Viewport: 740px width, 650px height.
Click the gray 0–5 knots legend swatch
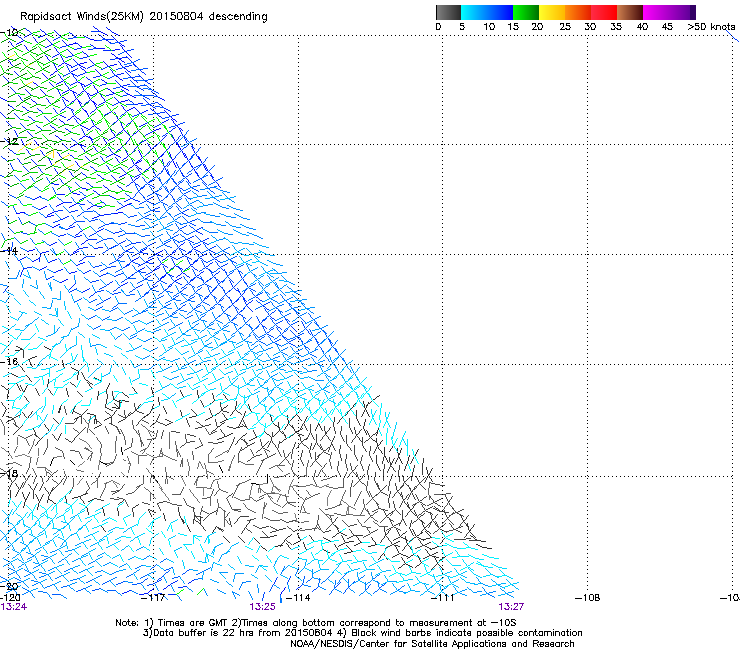(x=448, y=12)
